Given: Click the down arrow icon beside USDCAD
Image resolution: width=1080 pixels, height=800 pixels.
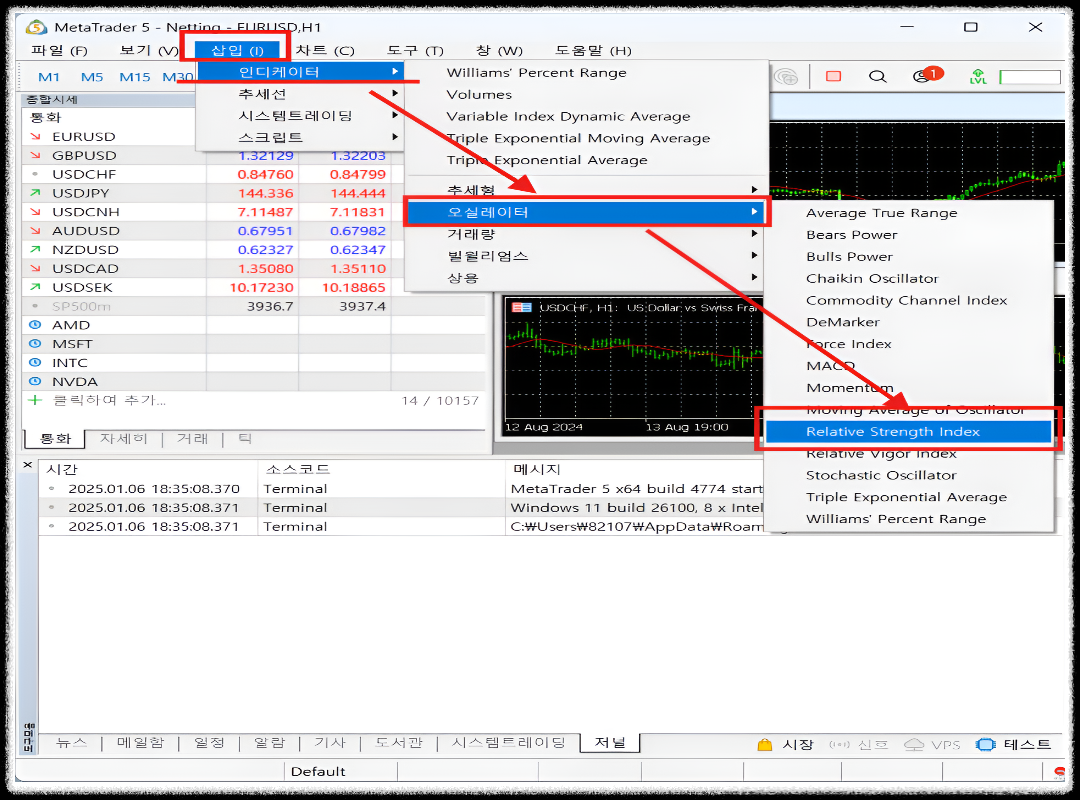Looking at the screenshot, I should (x=35, y=269).
